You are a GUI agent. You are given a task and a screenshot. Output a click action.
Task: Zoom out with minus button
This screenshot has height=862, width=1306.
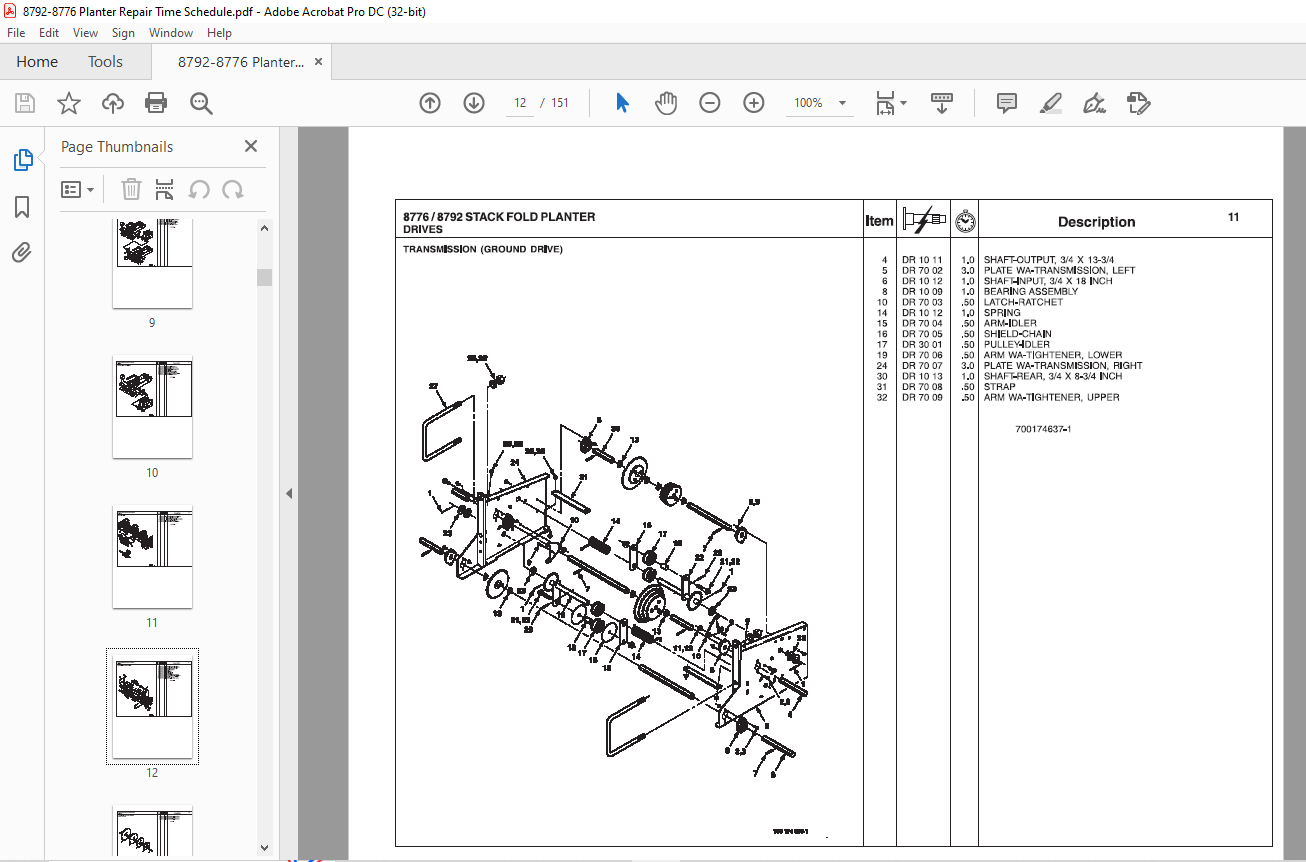pos(710,103)
